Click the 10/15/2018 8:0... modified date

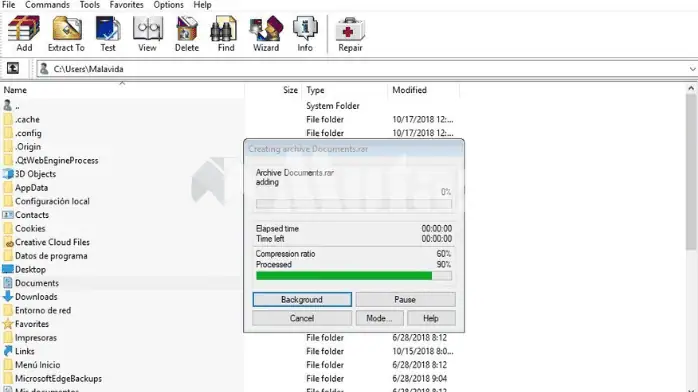423,351
